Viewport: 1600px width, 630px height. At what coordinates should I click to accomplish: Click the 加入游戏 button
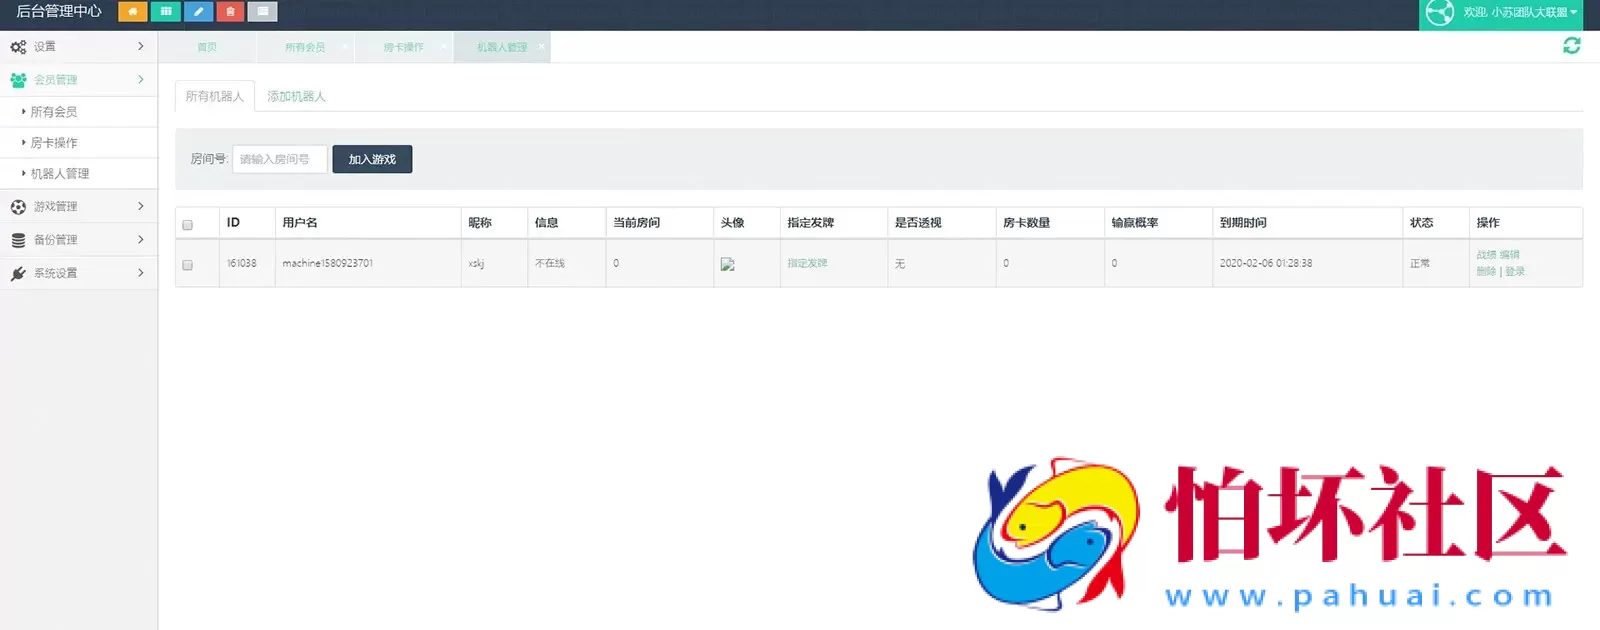click(x=372, y=159)
